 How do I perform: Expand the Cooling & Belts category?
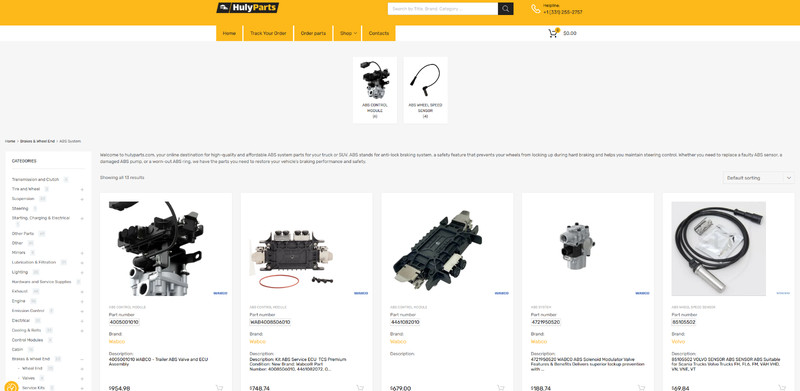click(82, 331)
